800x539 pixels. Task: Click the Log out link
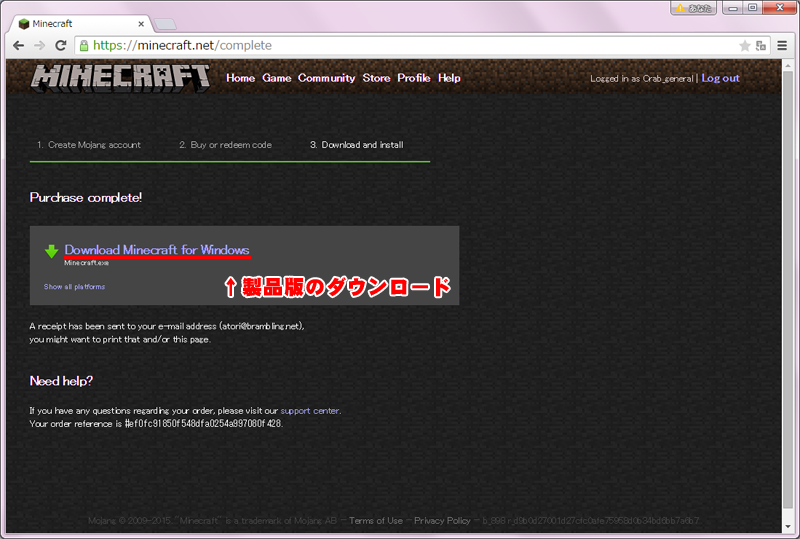pyautogui.click(x=720, y=78)
